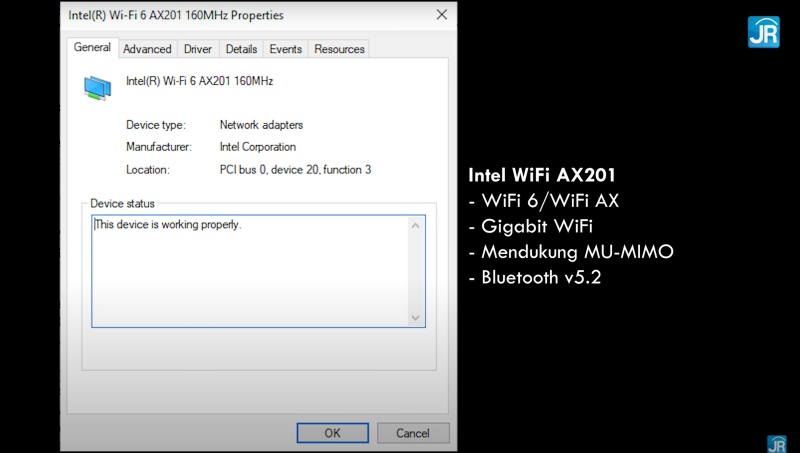Click the Network adapters device type value
800x453 pixels.
point(261,125)
